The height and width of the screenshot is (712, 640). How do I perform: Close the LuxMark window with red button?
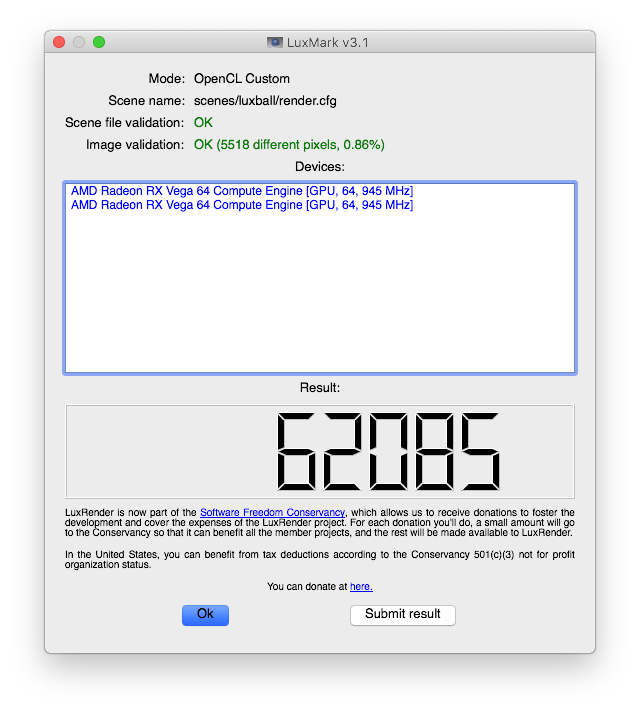pos(59,42)
